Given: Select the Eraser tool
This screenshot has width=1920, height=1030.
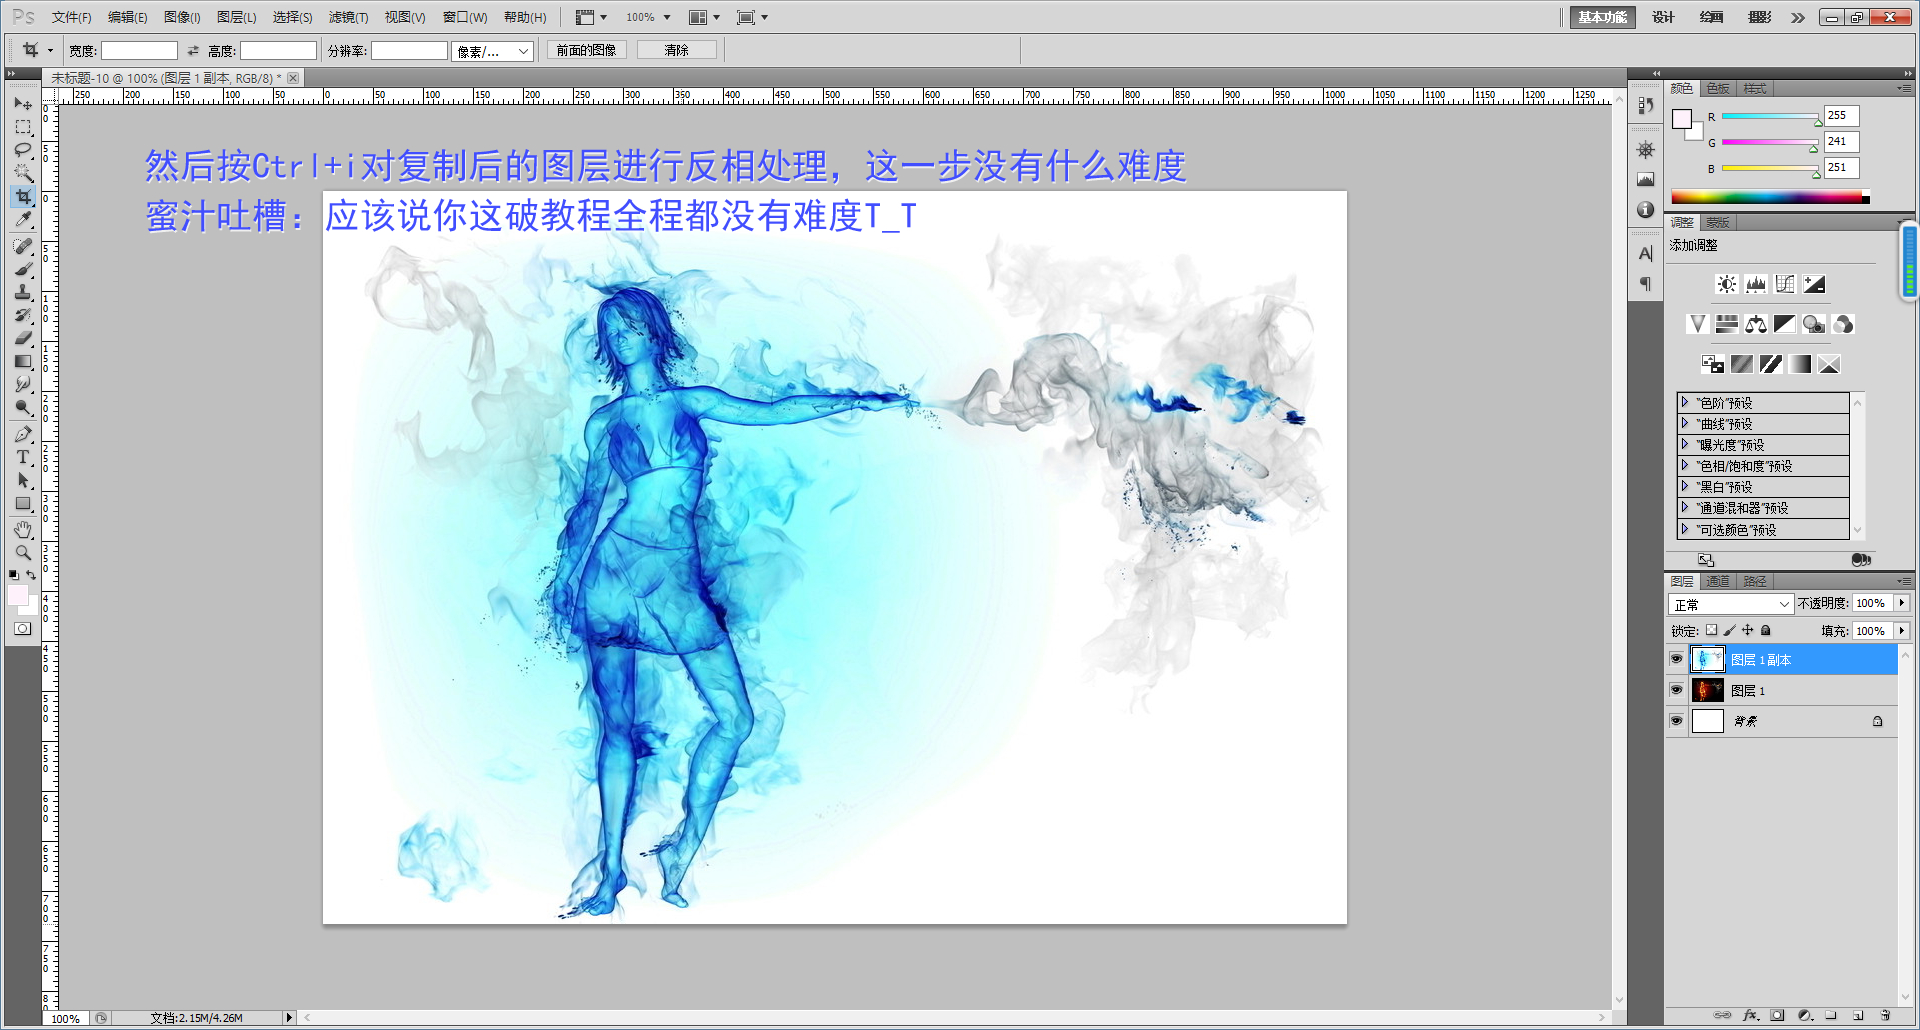Looking at the screenshot, I should (x=23, y=338).
